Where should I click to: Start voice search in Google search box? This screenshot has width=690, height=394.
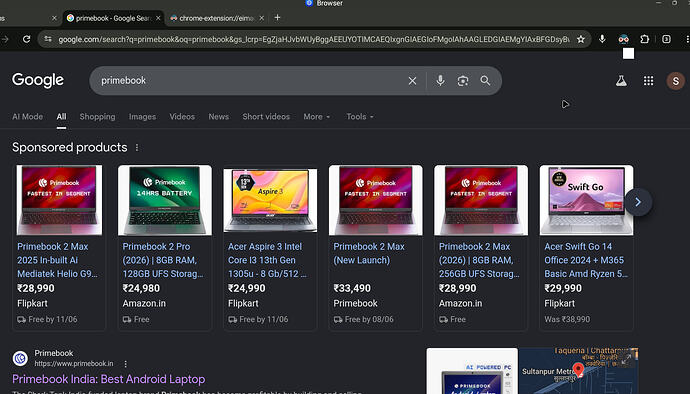click(x=440, y=81)
